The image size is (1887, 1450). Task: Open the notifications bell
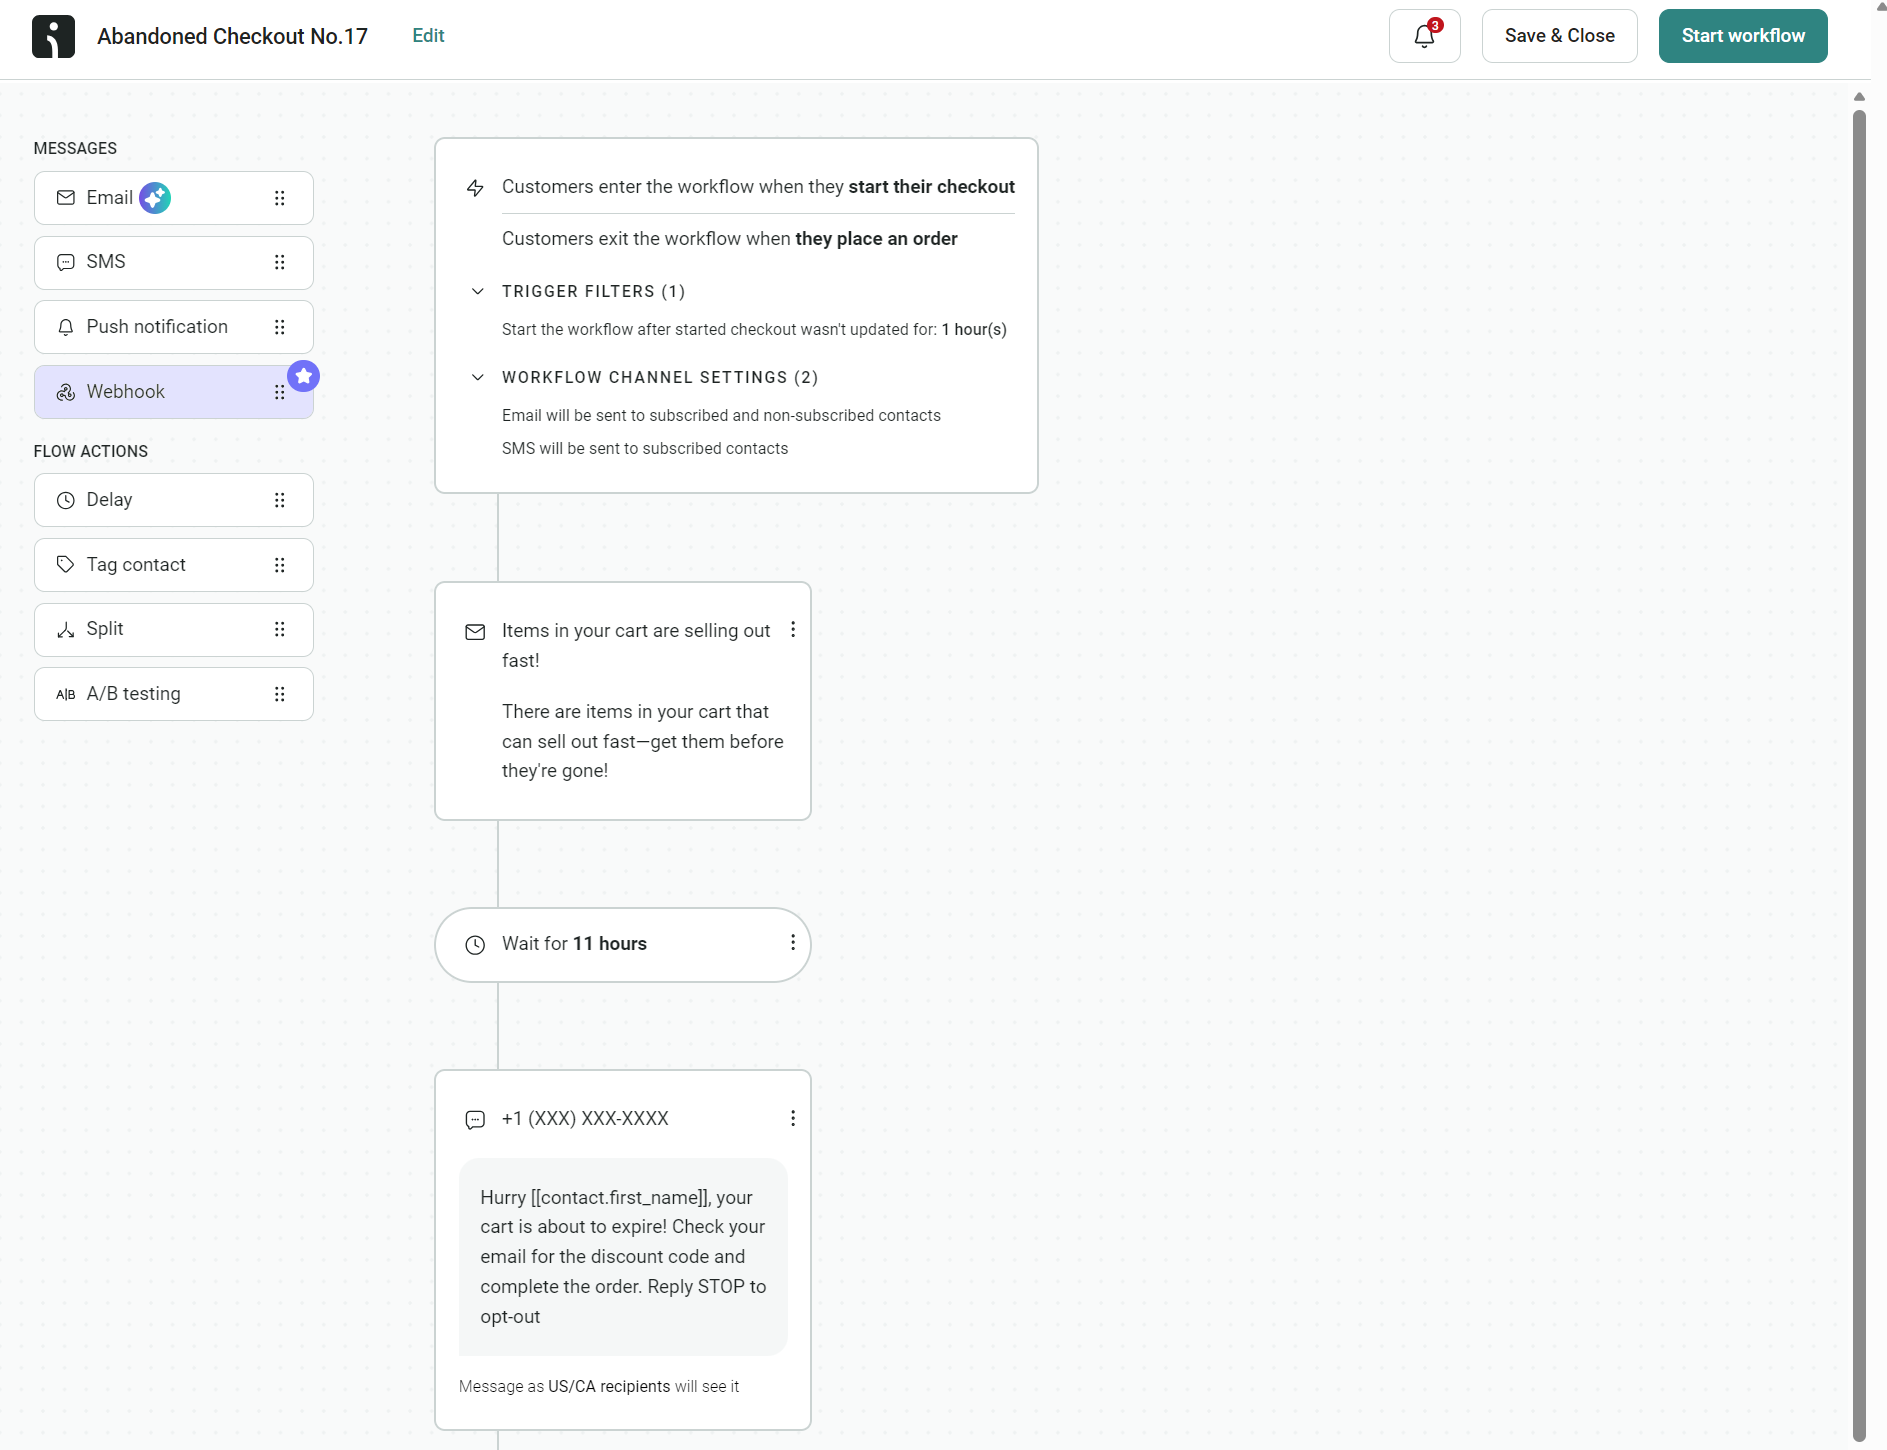click(x=1424, y=36)
